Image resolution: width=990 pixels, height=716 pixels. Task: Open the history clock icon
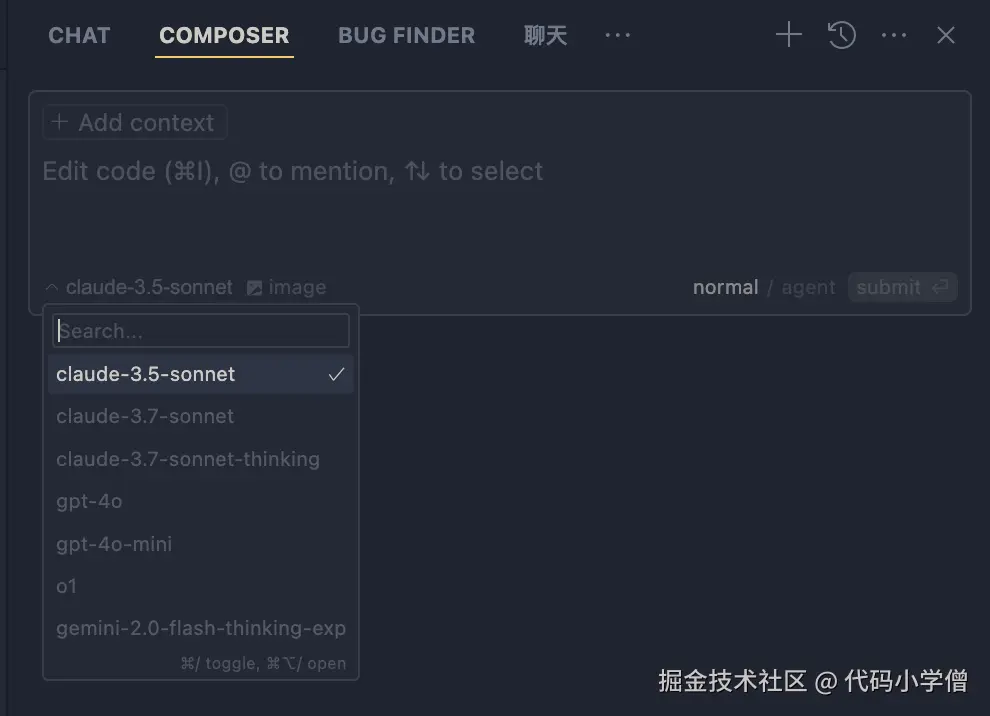(x=842, y=36)
